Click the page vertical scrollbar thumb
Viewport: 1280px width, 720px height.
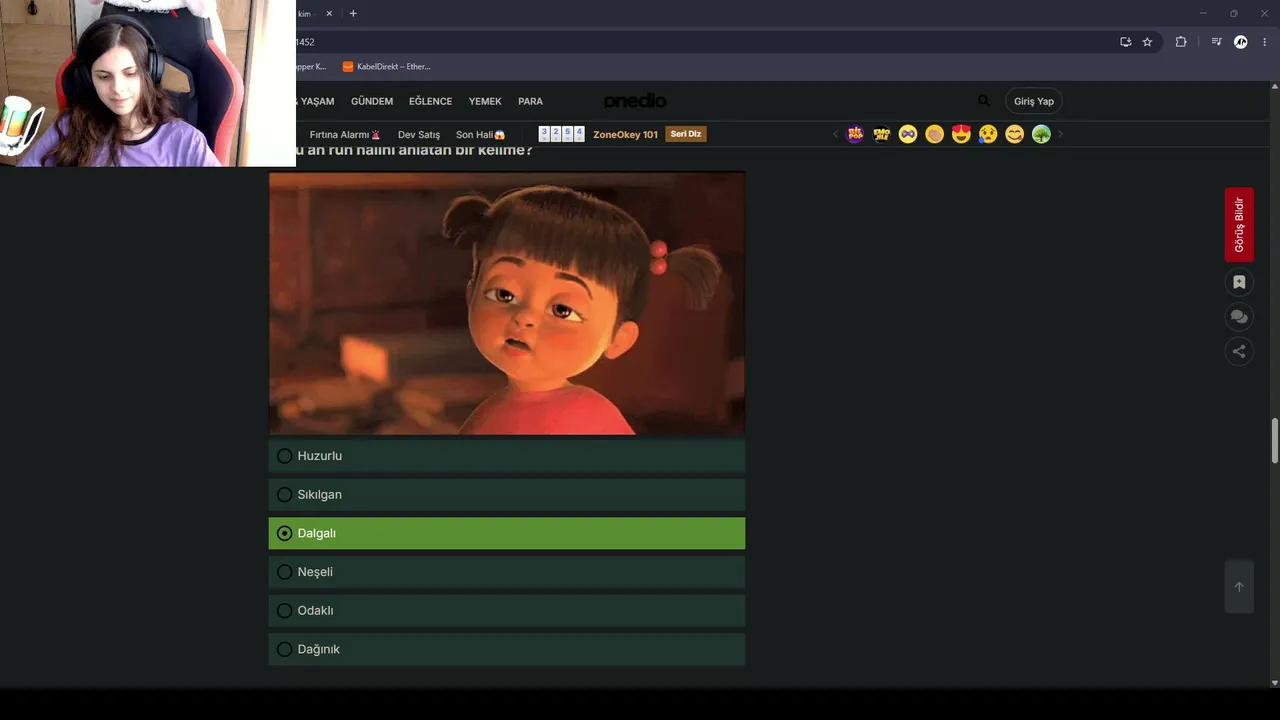point(1274,441)
